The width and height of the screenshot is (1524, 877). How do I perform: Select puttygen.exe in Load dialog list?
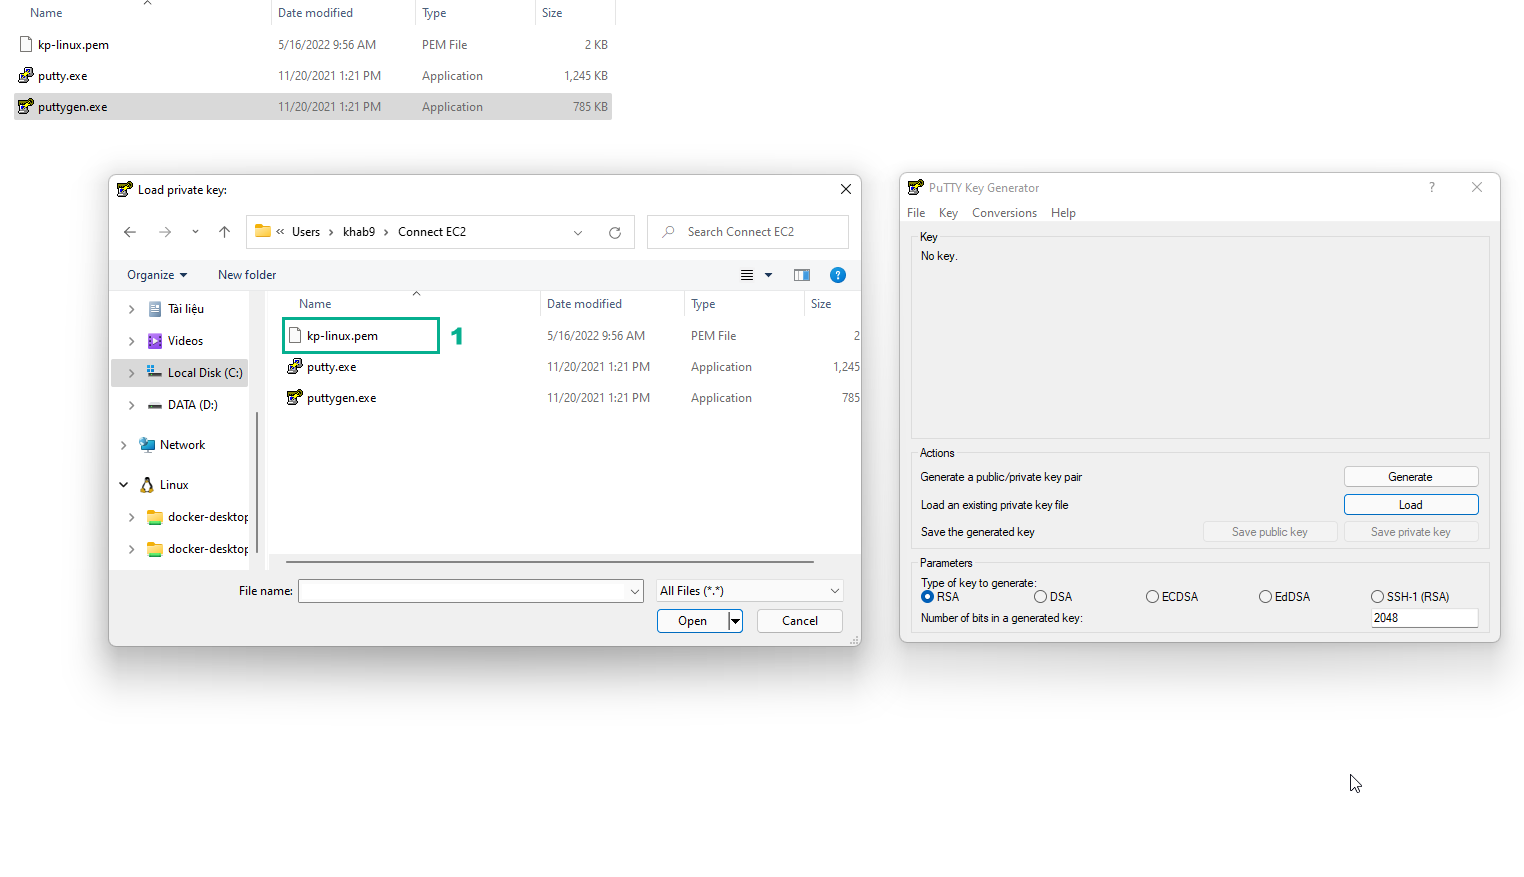341,398
